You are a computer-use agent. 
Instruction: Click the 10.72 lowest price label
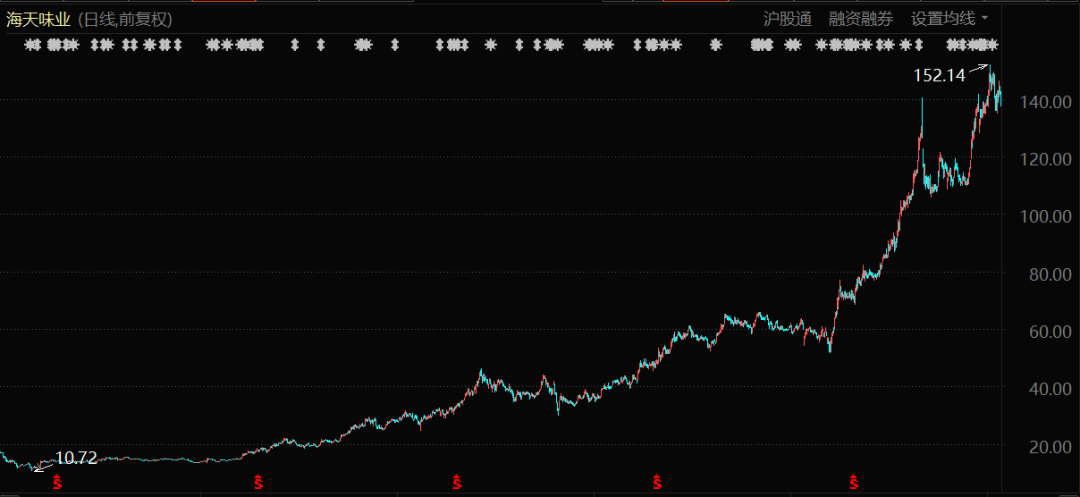coord(76,458)
